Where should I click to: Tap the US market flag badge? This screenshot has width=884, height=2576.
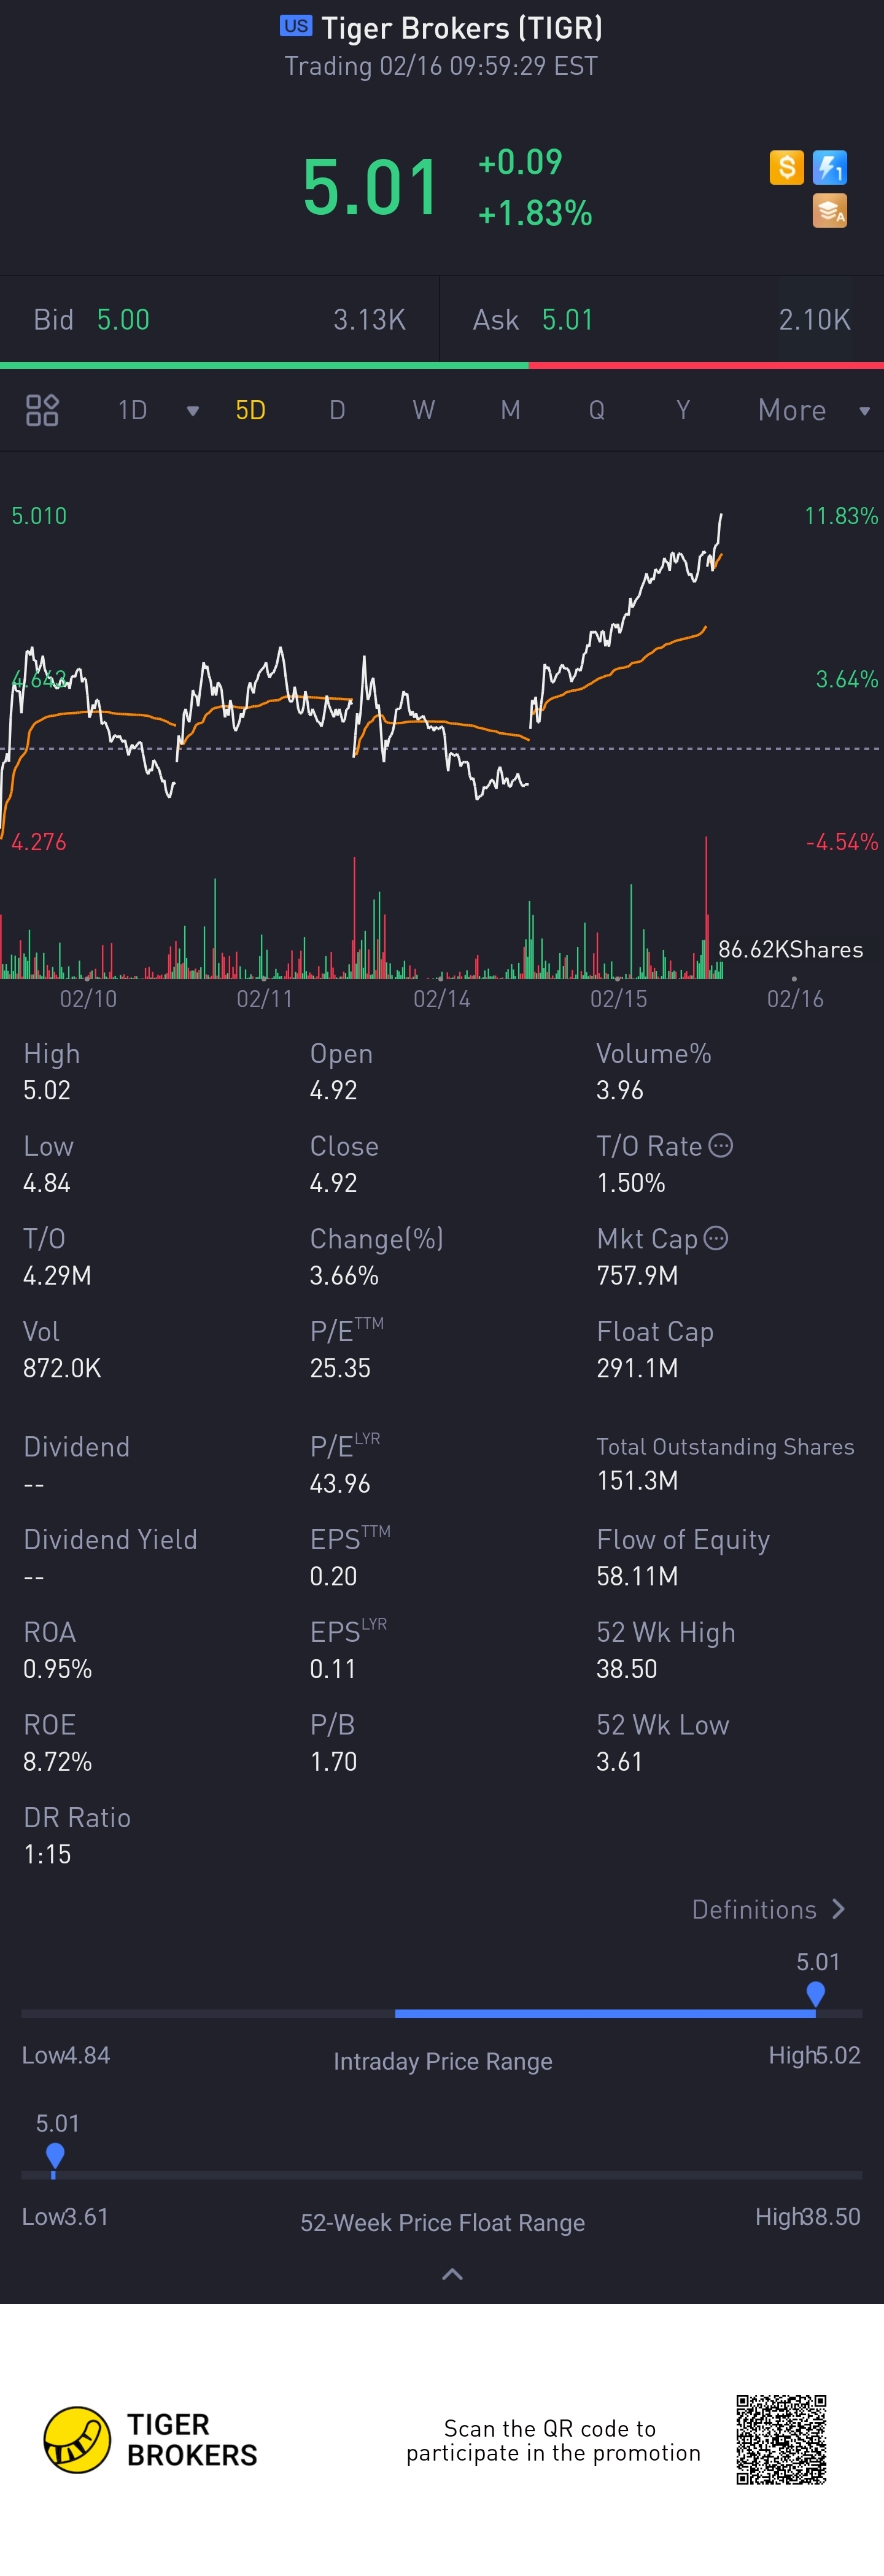295,26
